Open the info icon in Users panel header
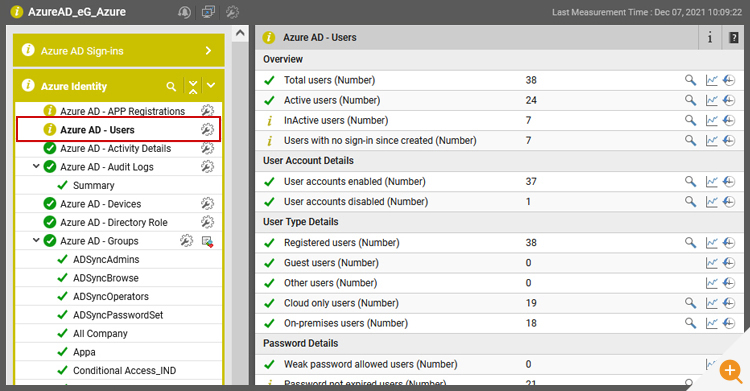The width and height of the screenshot is (750, 391). pyautogui.click(x=710, y=37)
